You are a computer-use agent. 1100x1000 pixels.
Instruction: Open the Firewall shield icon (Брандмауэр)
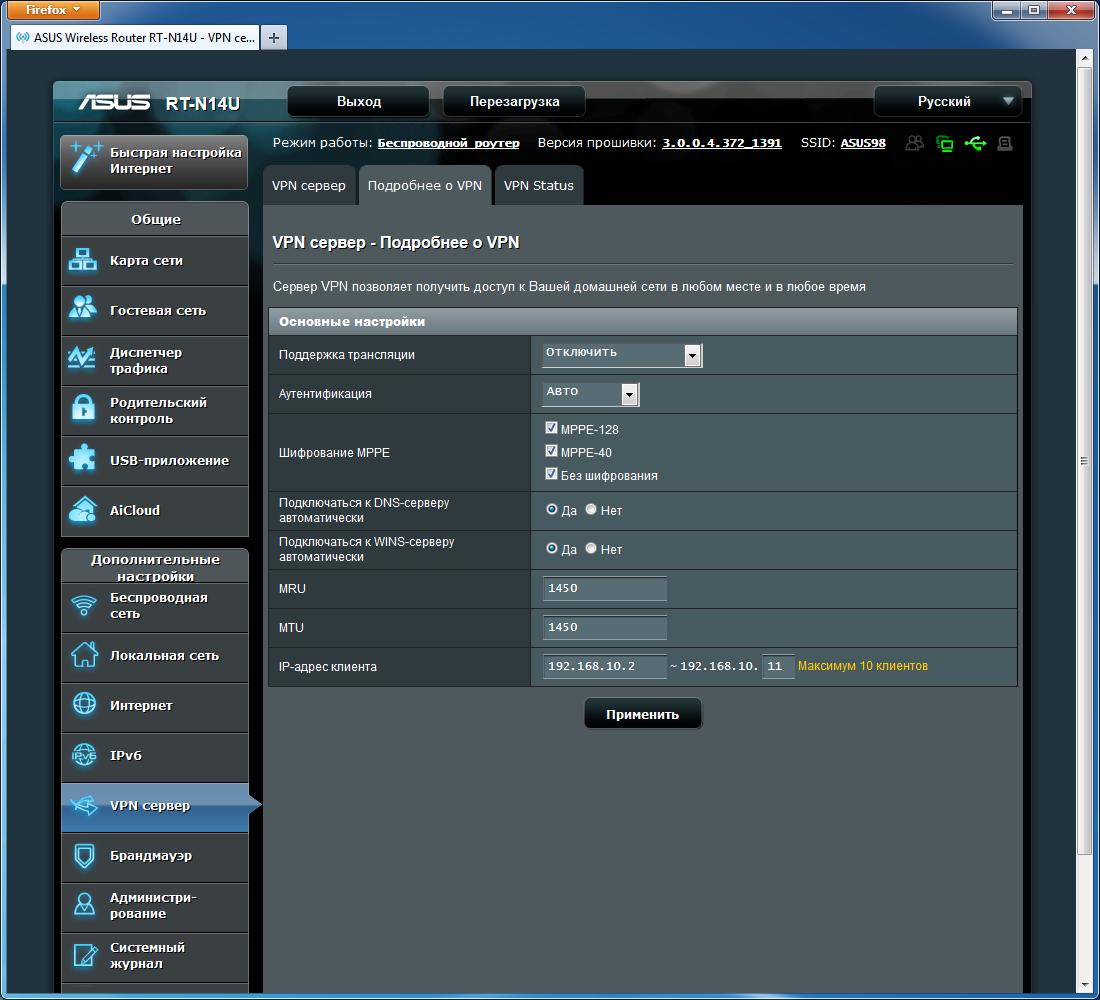point(84,856)
